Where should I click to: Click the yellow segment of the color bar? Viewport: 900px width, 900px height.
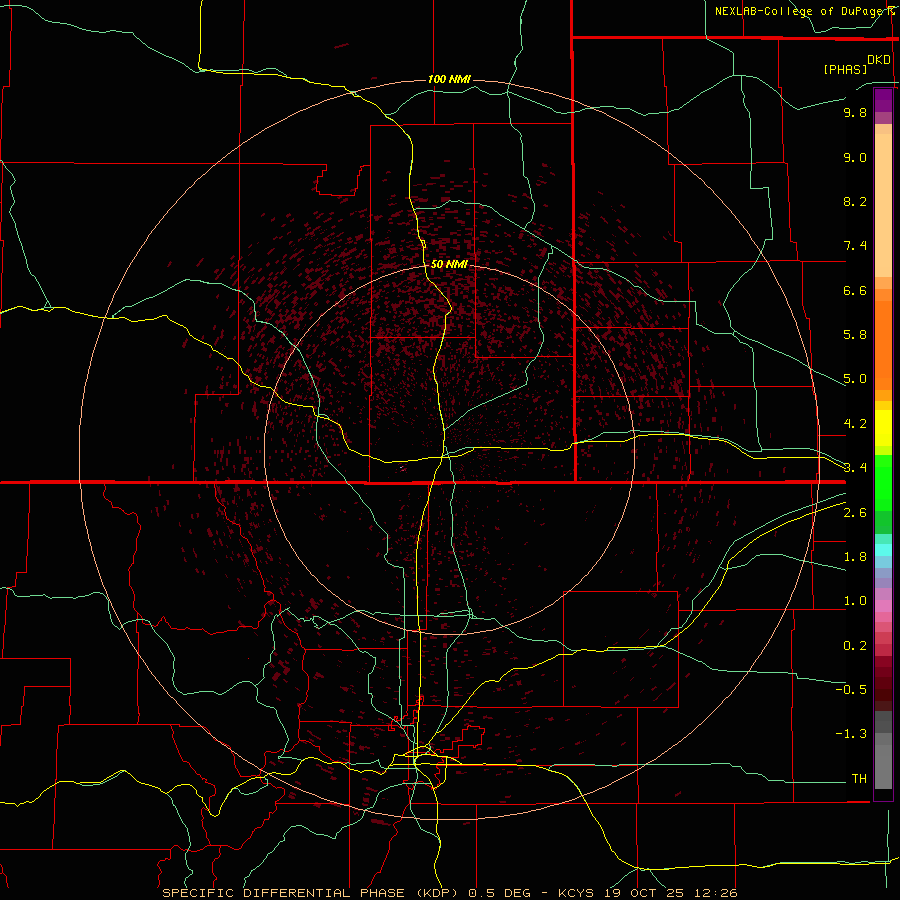(883, 428)
